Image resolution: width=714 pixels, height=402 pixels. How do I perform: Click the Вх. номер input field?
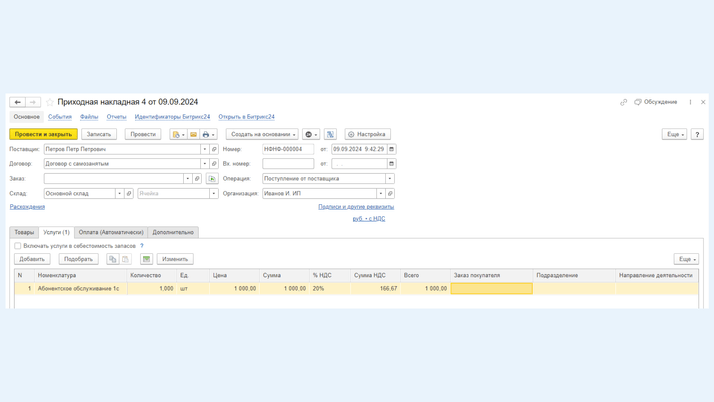(x=288, y=164)
